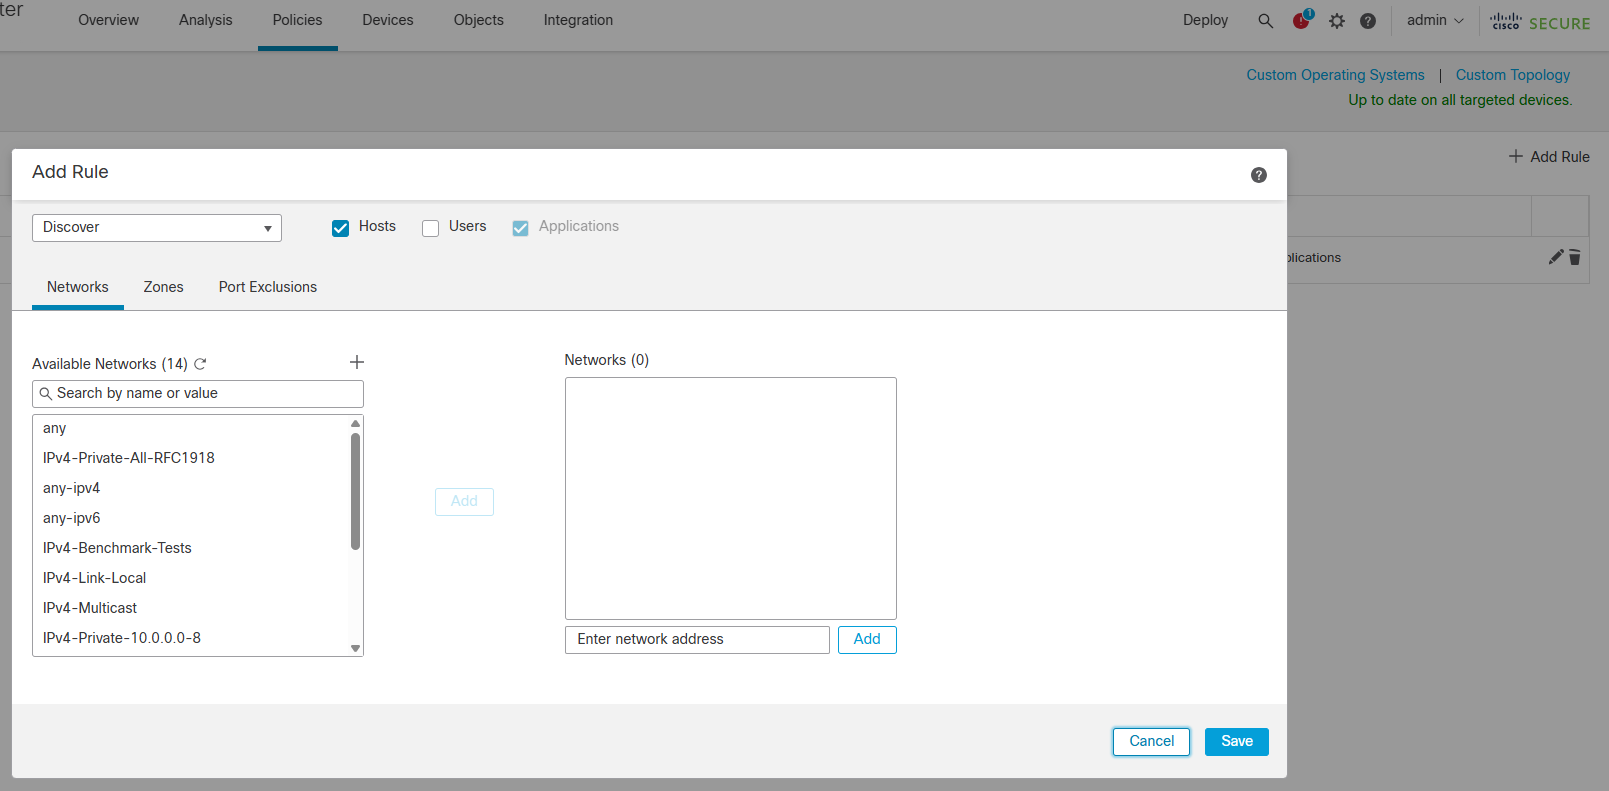Click the Available Networks scrollbar thumb

[355, 491]
